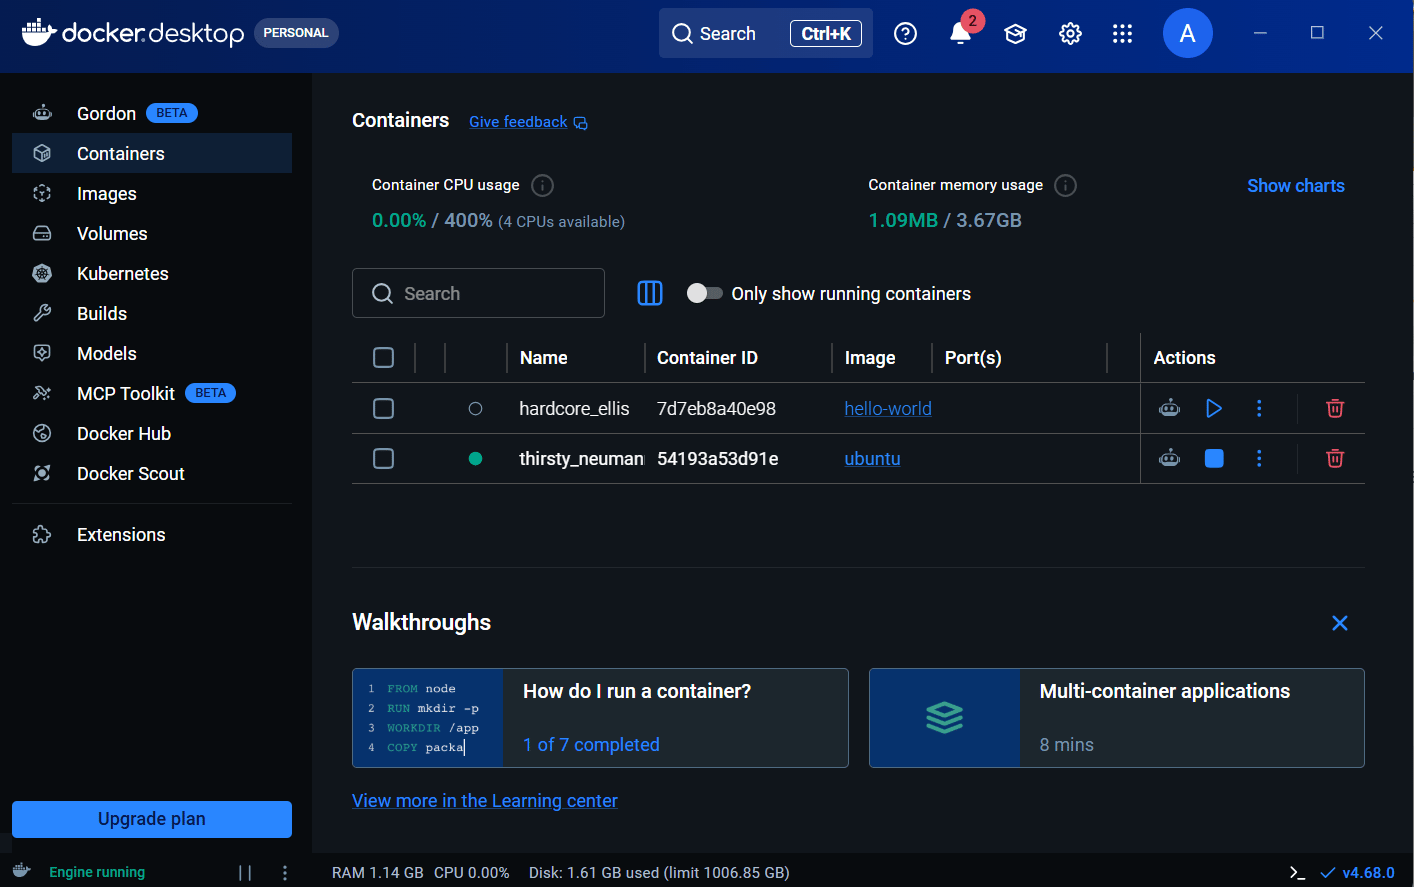Click the Docker whale icon in status bar
Viewport: 1414px width, 887px height.
(22, 871)
